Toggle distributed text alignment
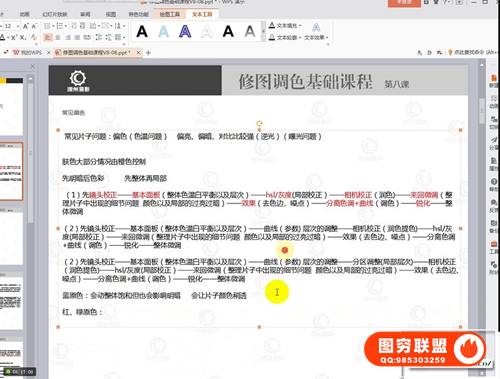Image resolution: width=500 pixels, height=379 pixels. coord(87,37)
